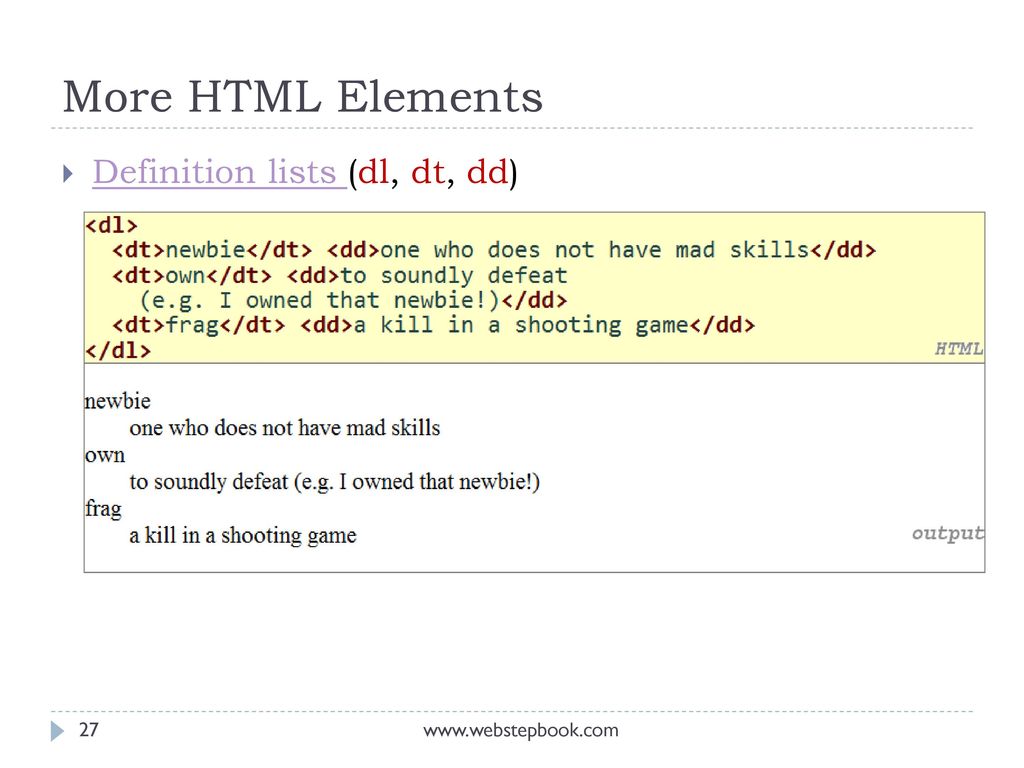Click the slide title 'More HTML Elements'

(x=302, y=97)
